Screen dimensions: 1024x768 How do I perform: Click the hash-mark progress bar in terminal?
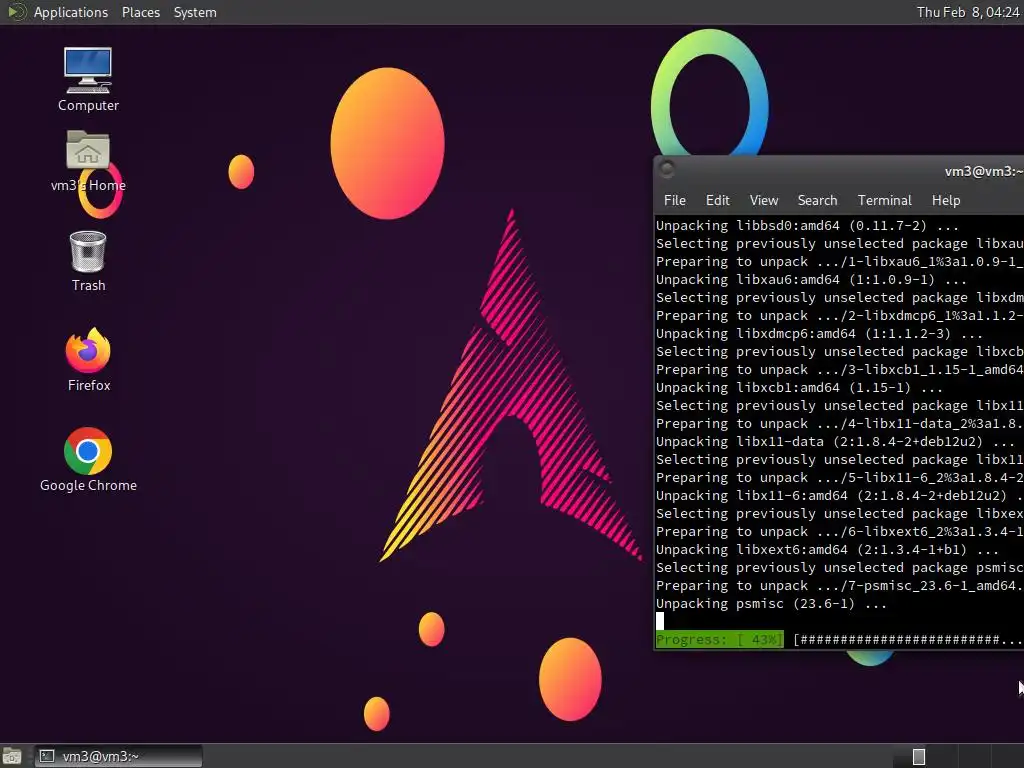point(908,639)
